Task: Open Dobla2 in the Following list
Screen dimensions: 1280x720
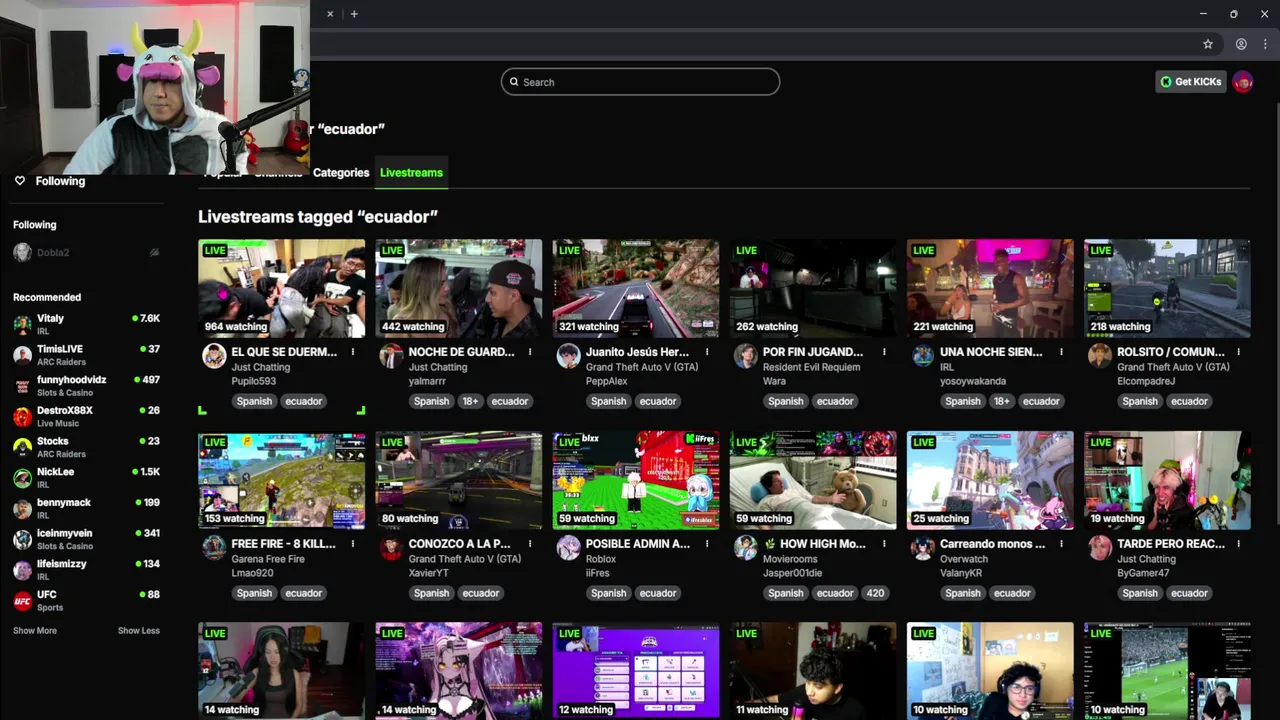Action: click(86, 253)
